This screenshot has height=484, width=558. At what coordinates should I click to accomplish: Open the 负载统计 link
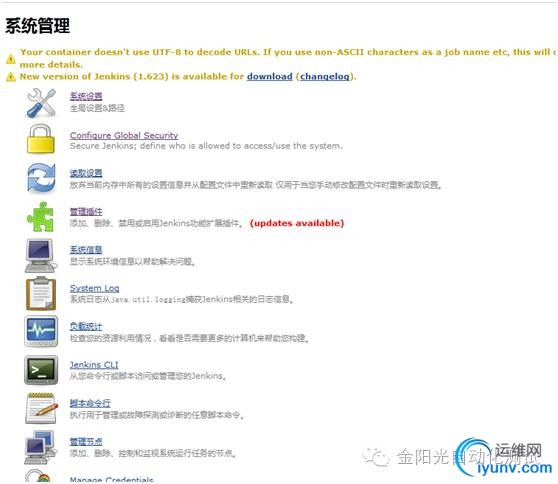point(86,326)
